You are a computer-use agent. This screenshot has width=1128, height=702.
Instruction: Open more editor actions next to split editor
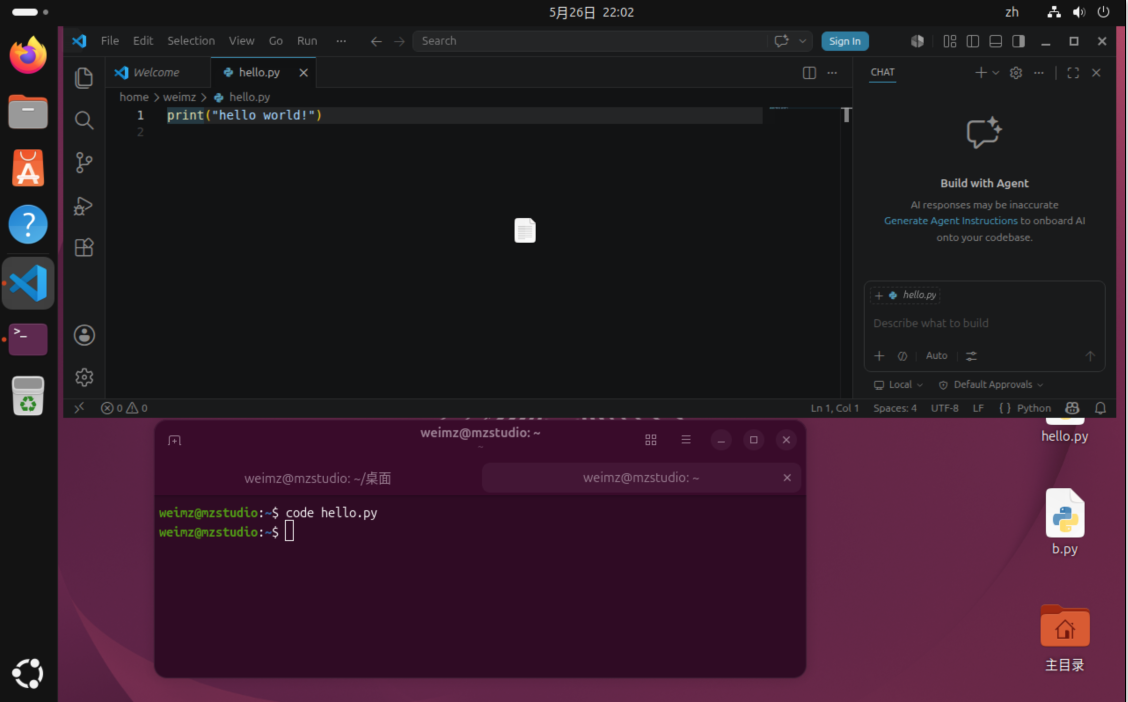point(832,73)
